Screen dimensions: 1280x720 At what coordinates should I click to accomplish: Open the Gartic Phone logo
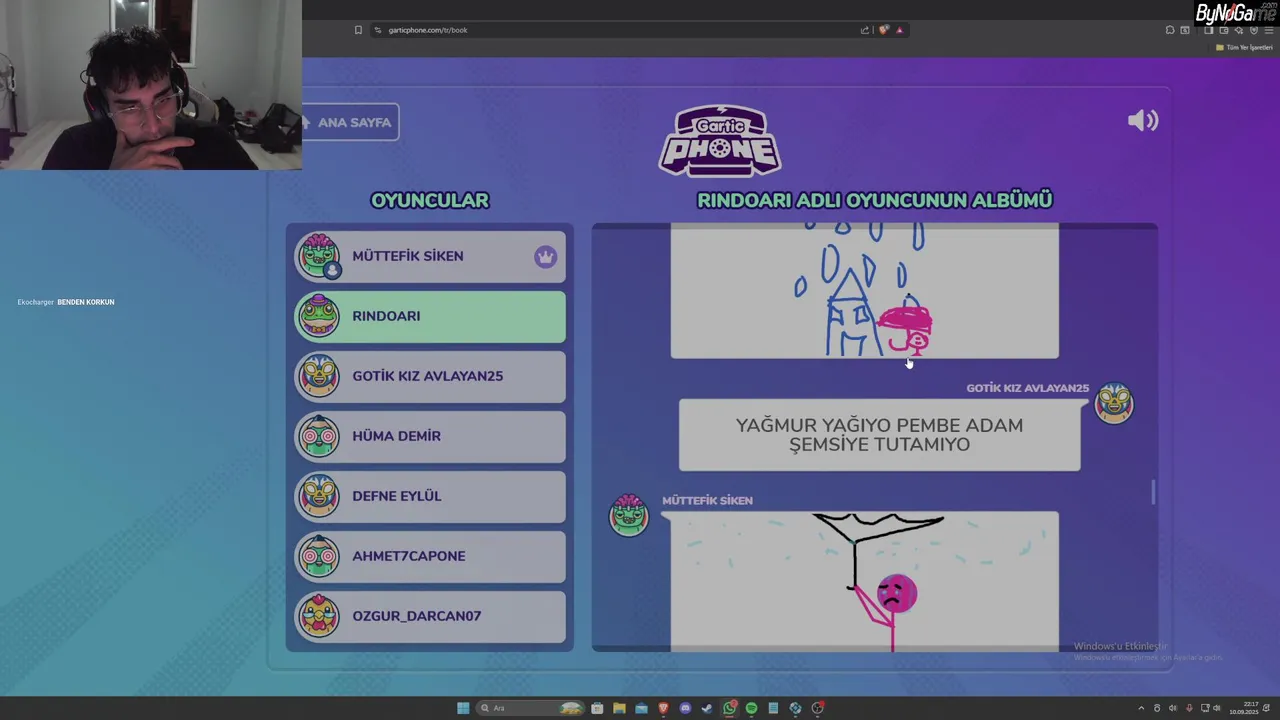click(720, 141)
